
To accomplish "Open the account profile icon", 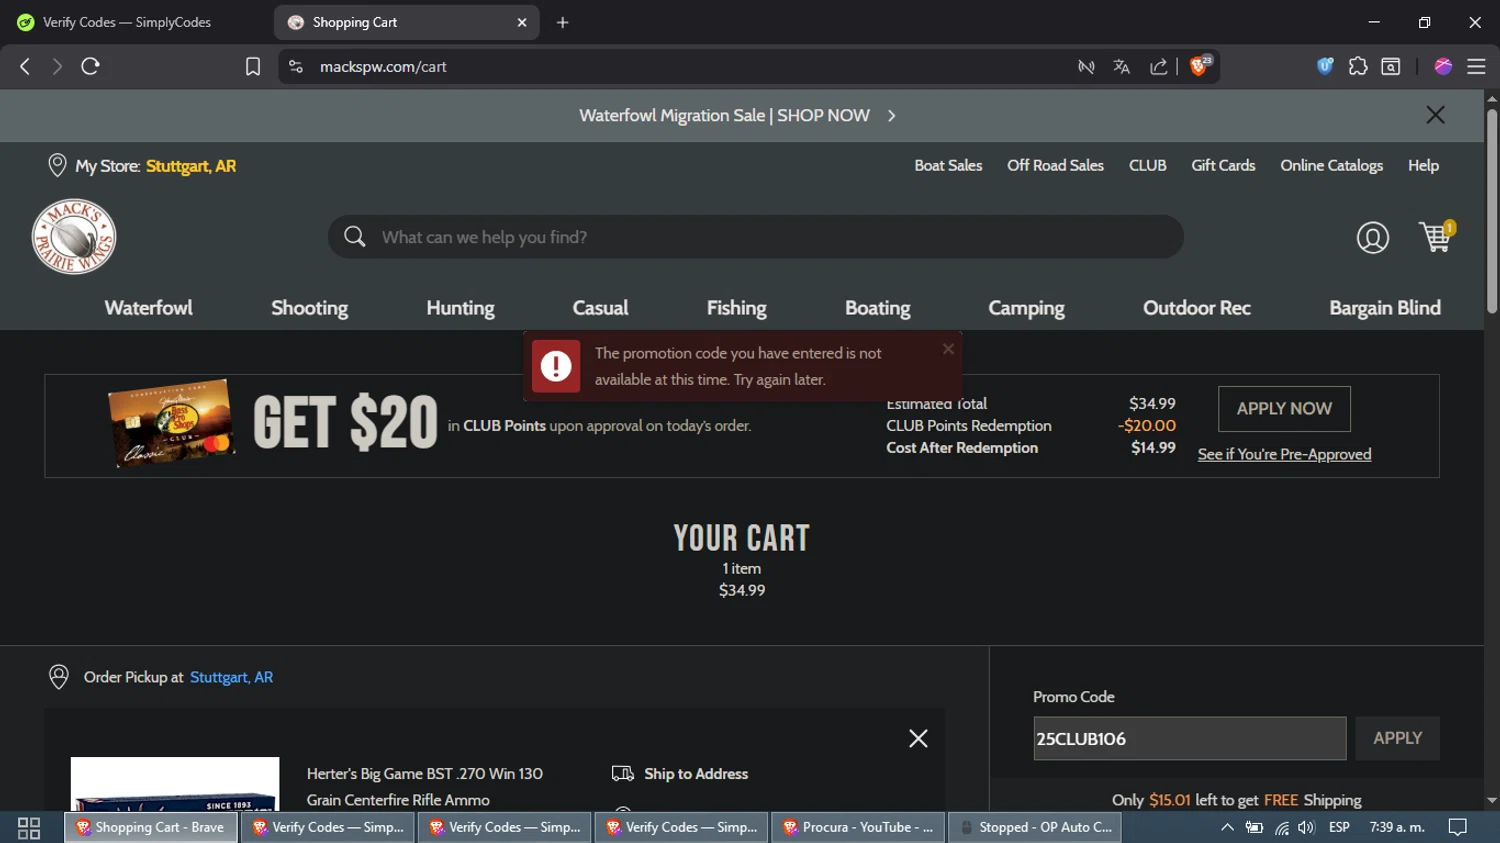I will [1372, 237].
